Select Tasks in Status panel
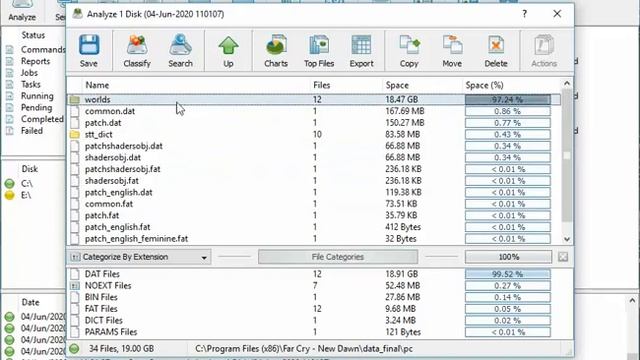This screenshot has height=360, width=640. [31, 84]
